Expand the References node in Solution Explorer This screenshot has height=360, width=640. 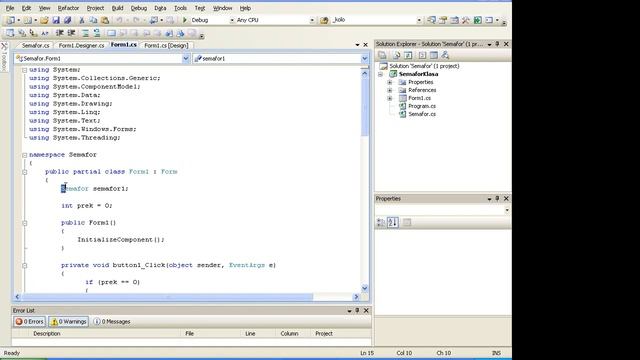[390, 90]
